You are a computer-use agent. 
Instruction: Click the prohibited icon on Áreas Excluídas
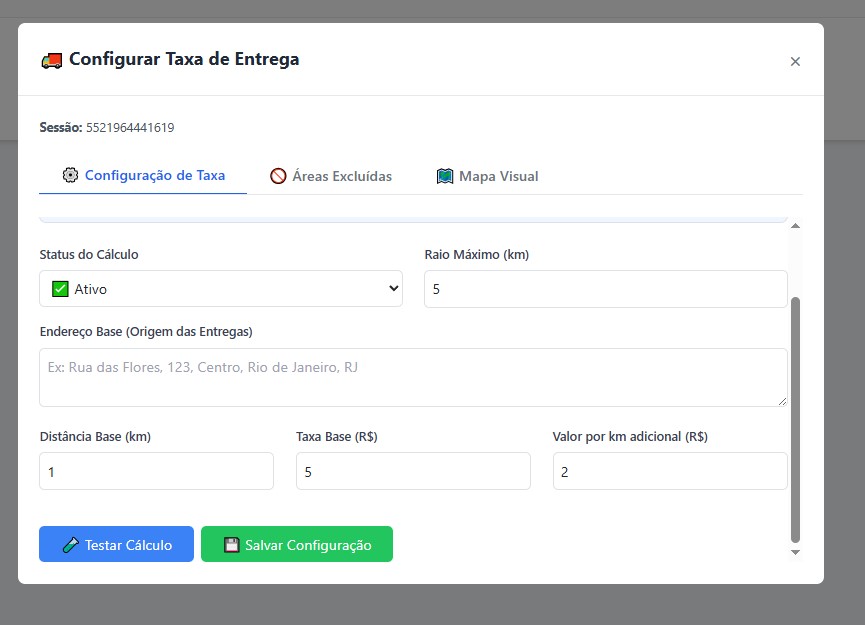coord(278,176)
